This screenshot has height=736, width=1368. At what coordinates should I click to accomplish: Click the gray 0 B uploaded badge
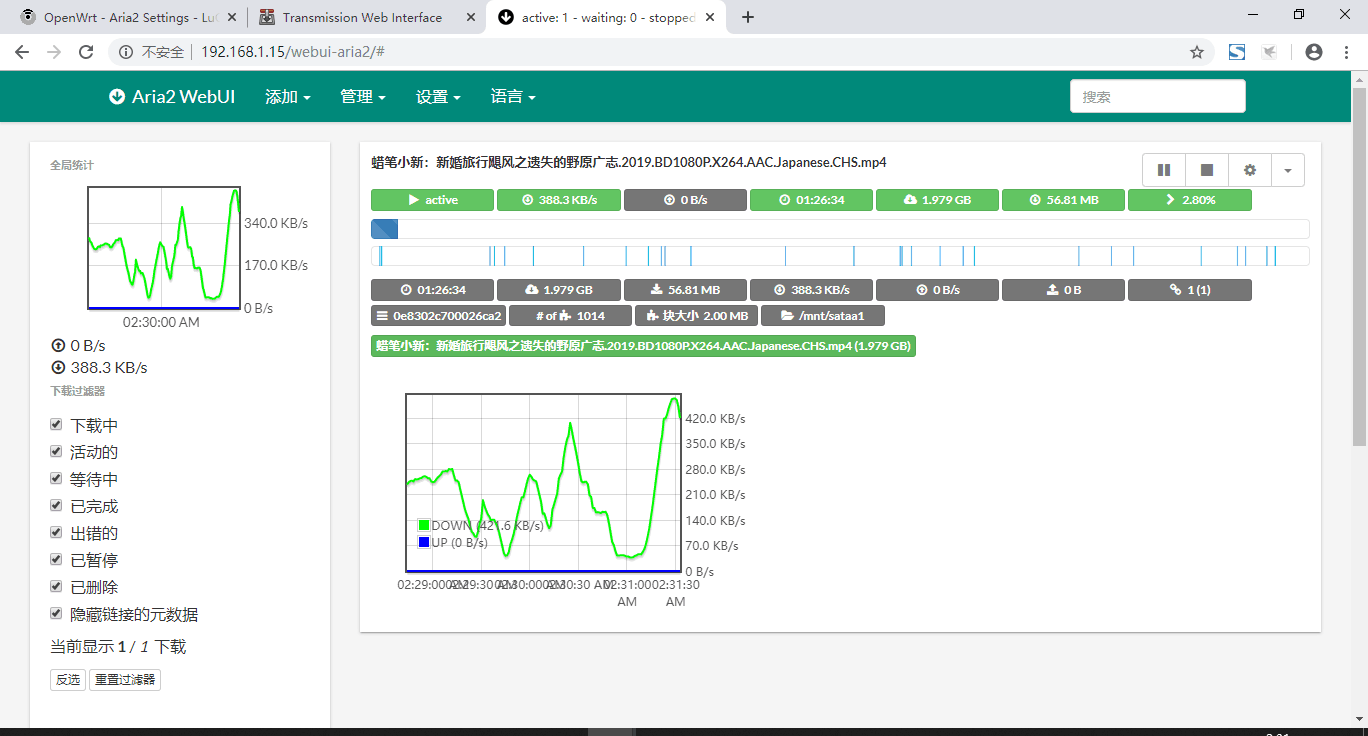[x=1063, y=290]
